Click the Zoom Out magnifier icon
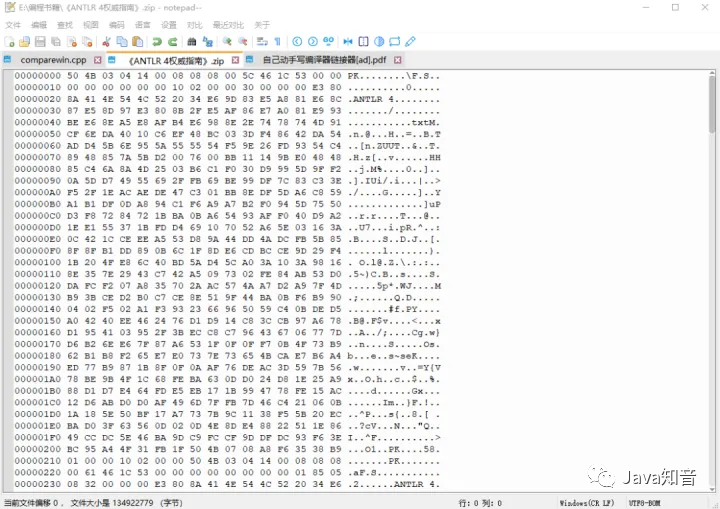The width and height of the screenshot is (720, 509). pyautogui.click(x=243, y=42)
